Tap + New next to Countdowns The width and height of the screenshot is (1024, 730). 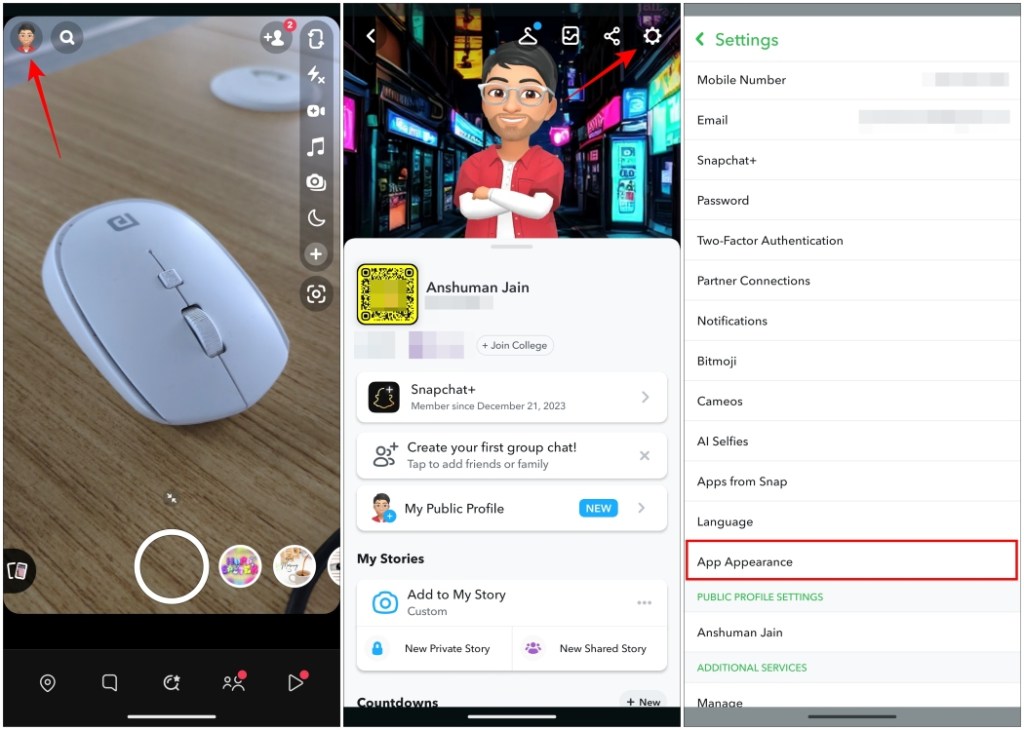point(643,701)
